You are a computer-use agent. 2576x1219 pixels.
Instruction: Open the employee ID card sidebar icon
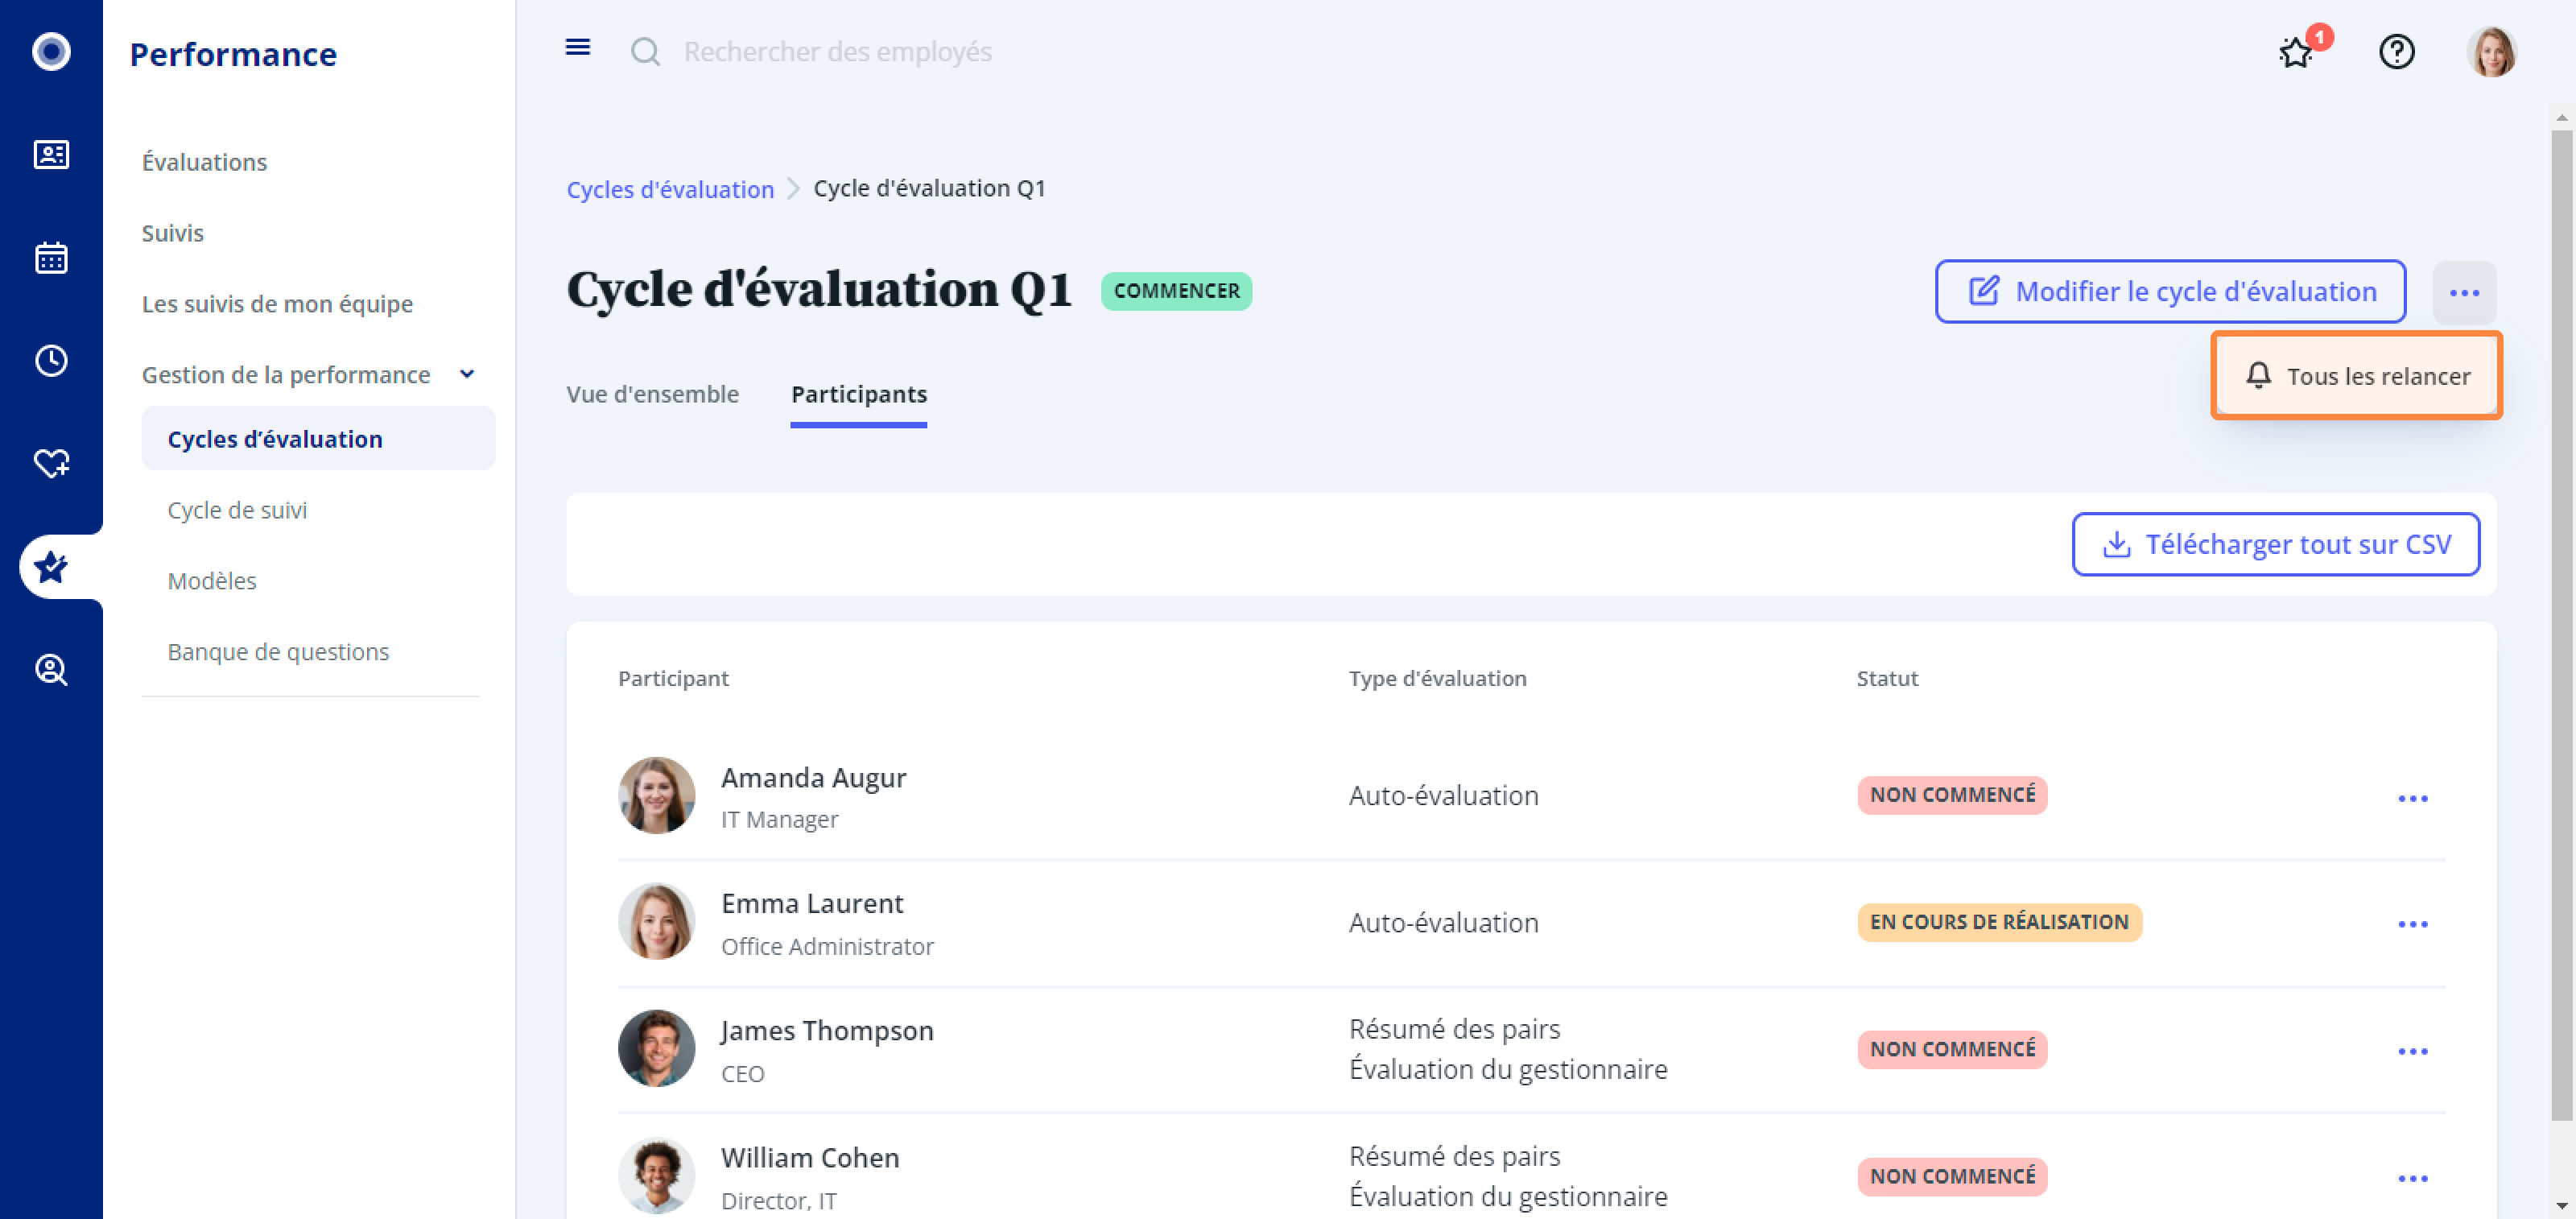click(x=51, y=155)
